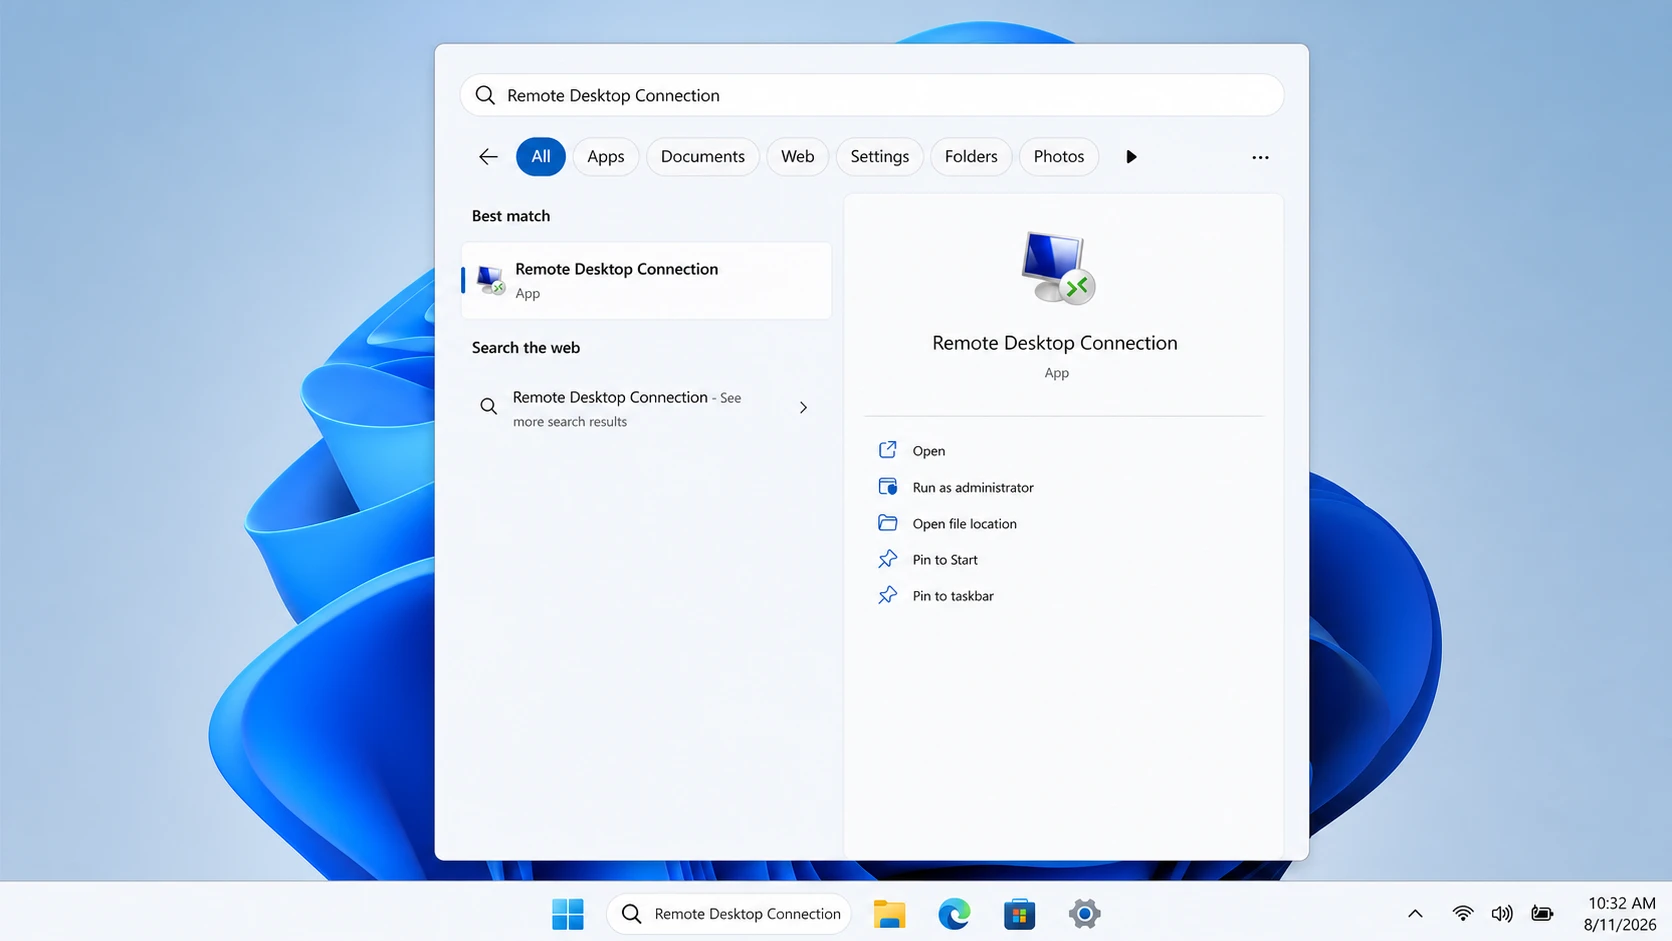This screenshot has width=1672, height=941.
Task: Choose Run as administrator
Action: tap(973, 487)
